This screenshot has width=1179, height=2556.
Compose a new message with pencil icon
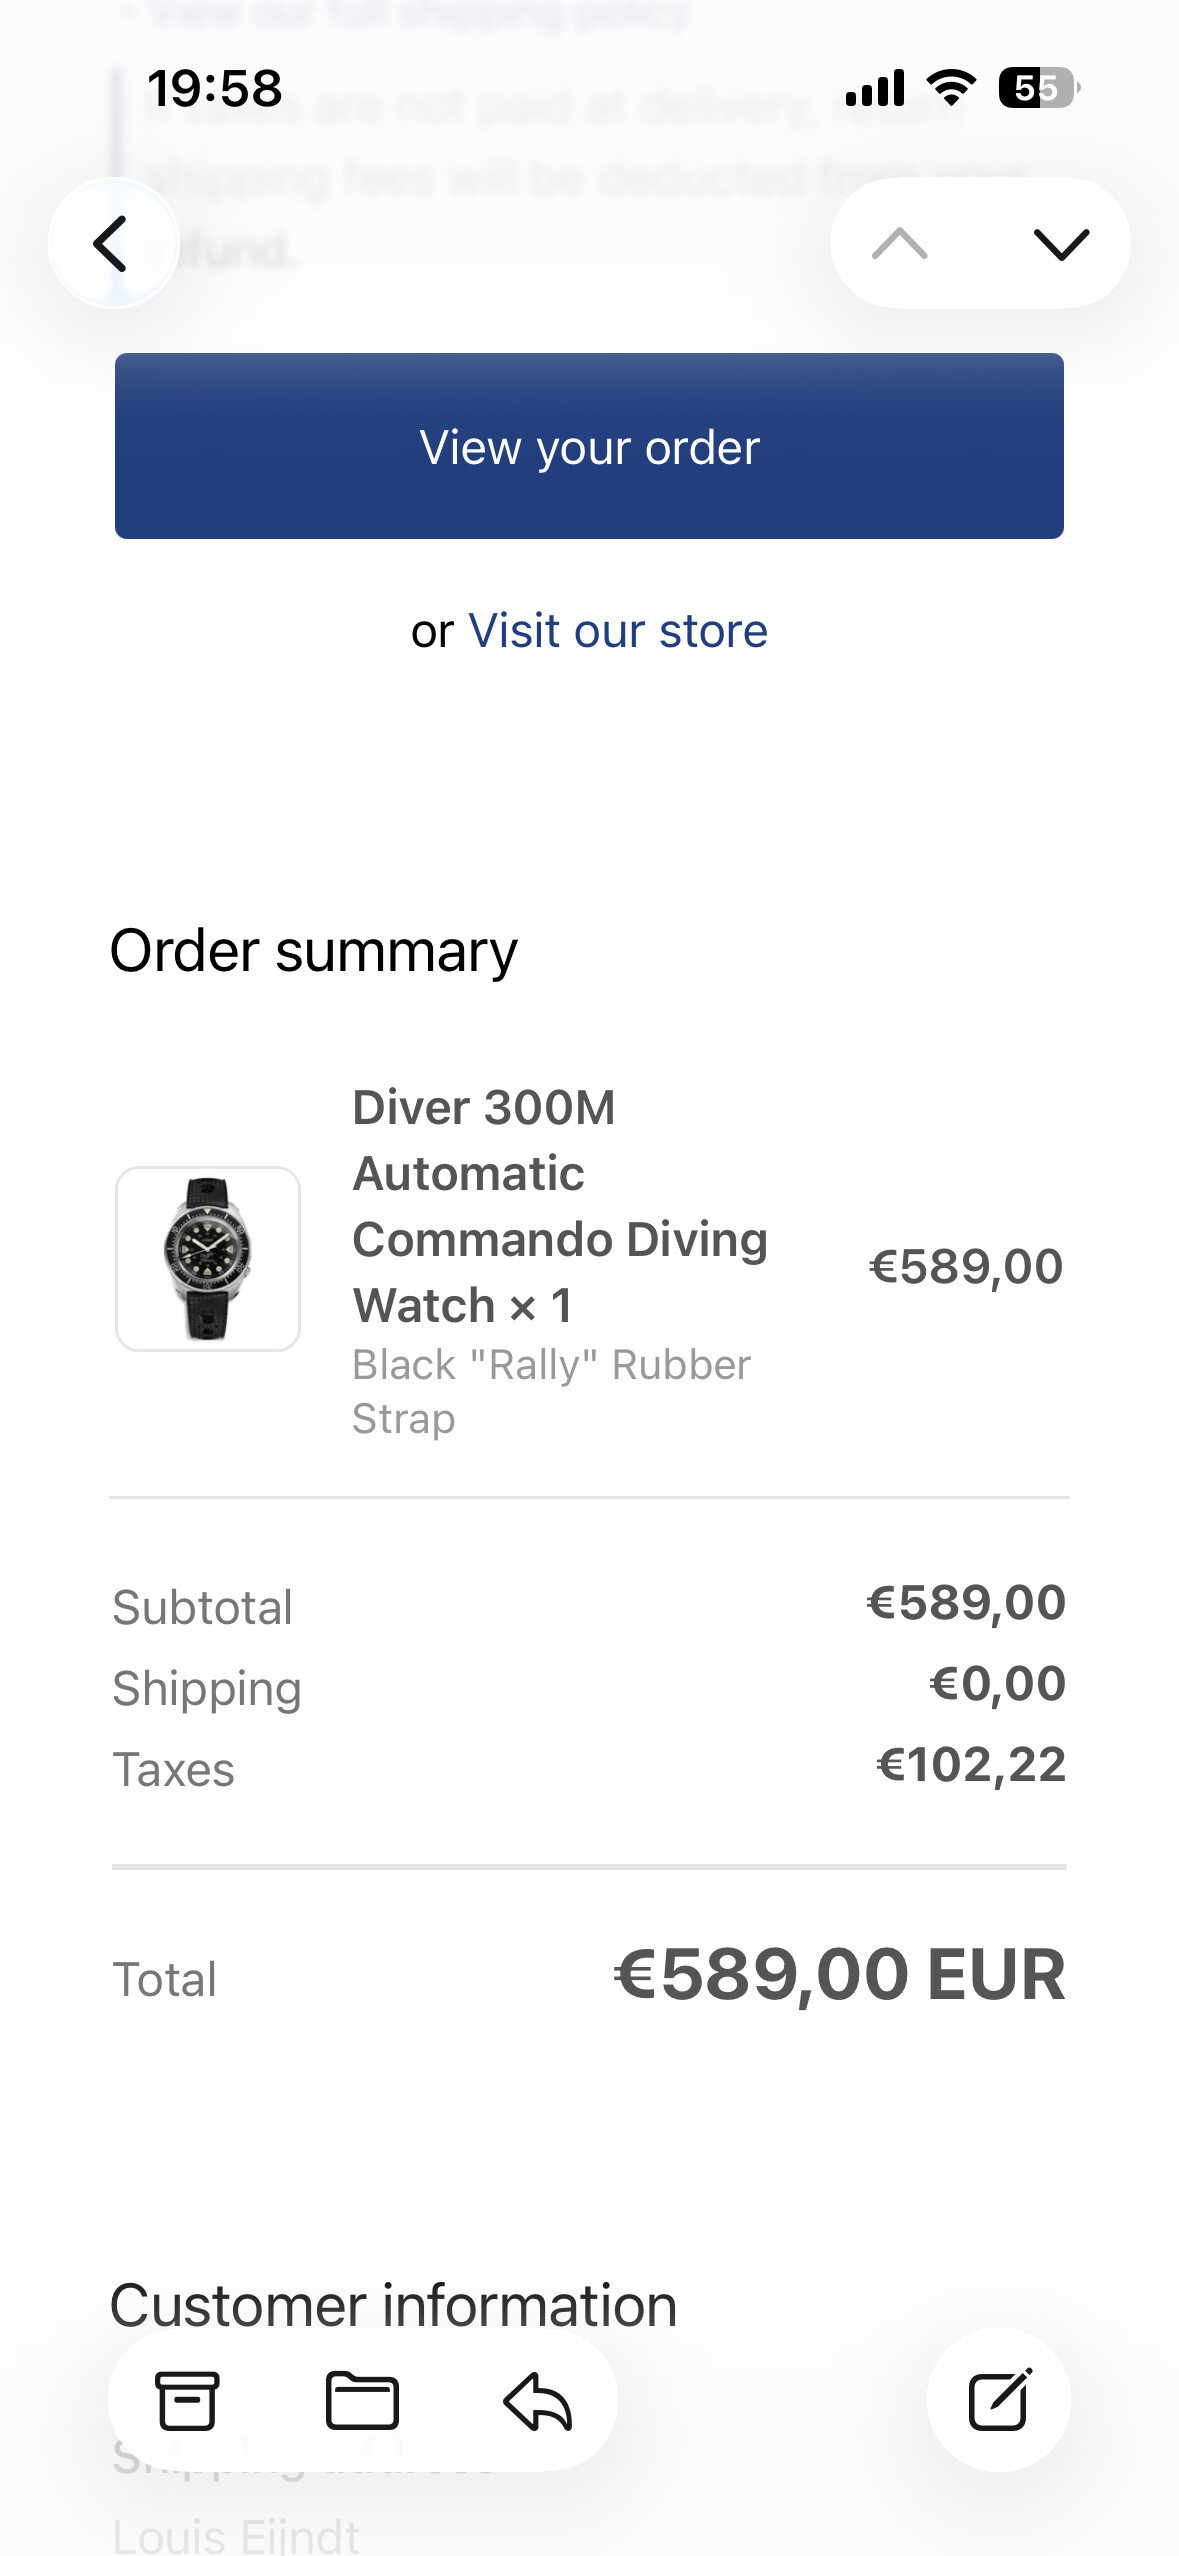pos(998,2399)
